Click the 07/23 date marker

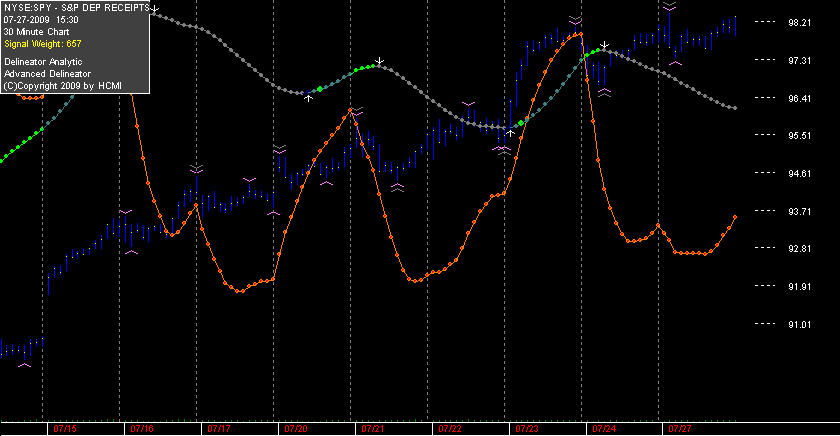coord(527,429)
